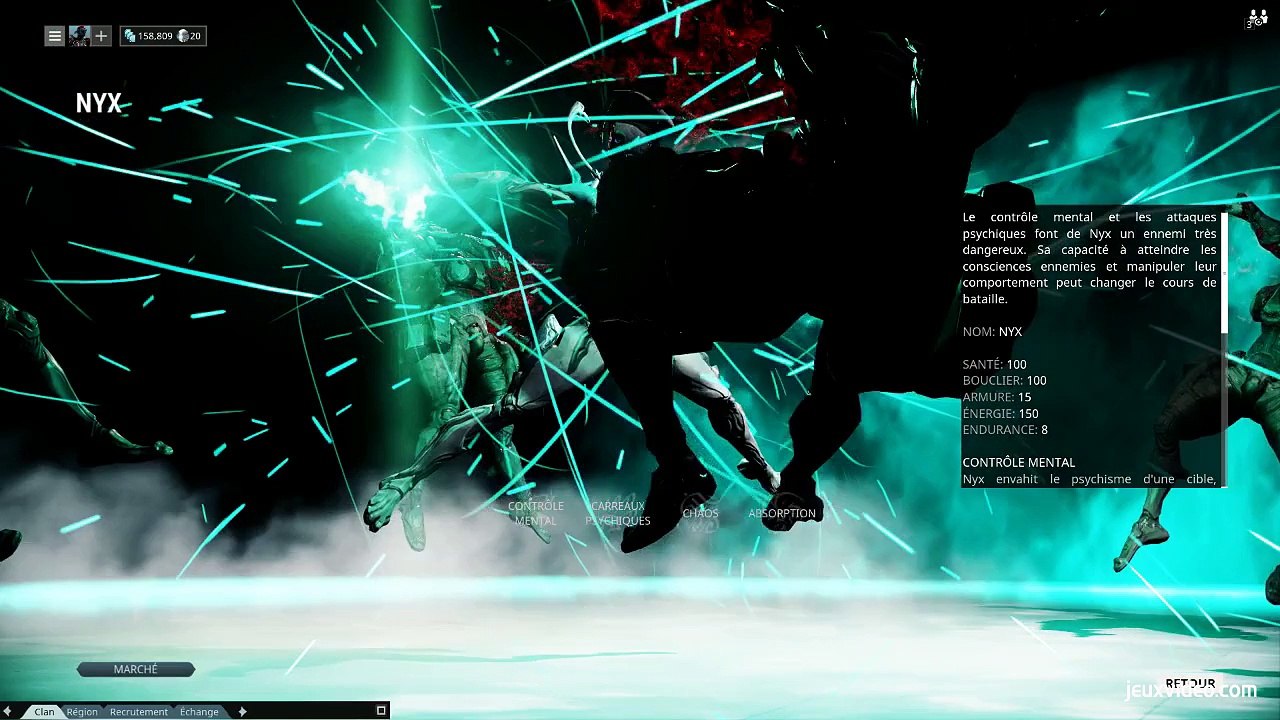Click the player avatar portrait
The image size is (1280, 720).
[79, 36]
